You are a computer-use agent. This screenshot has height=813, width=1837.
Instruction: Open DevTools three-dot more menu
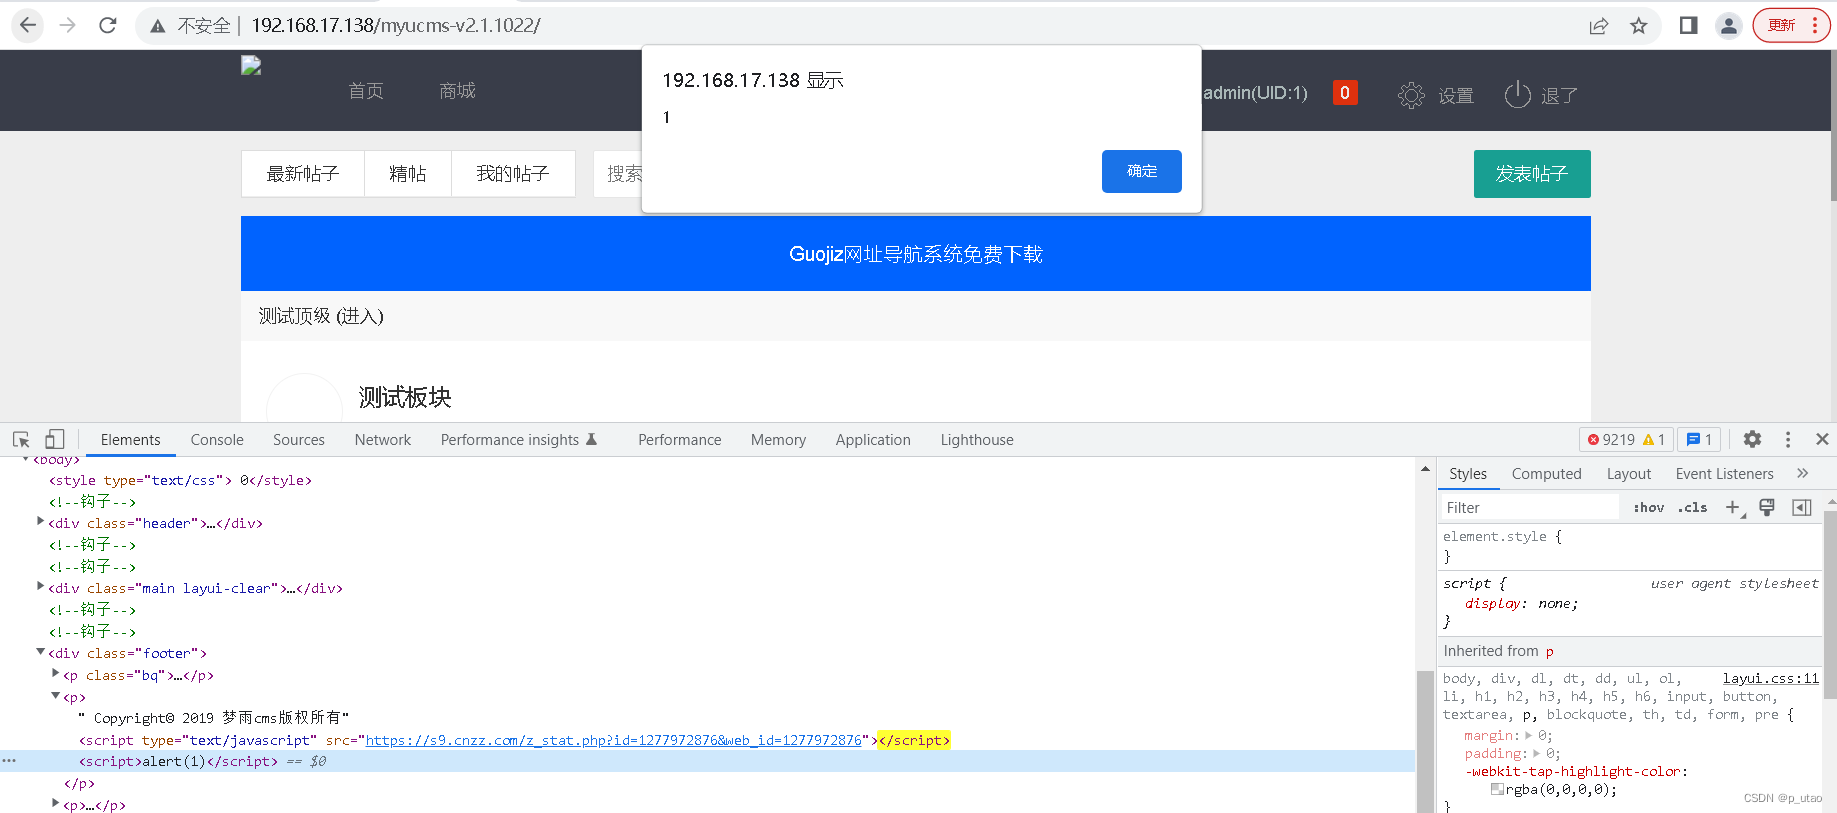1788,439
